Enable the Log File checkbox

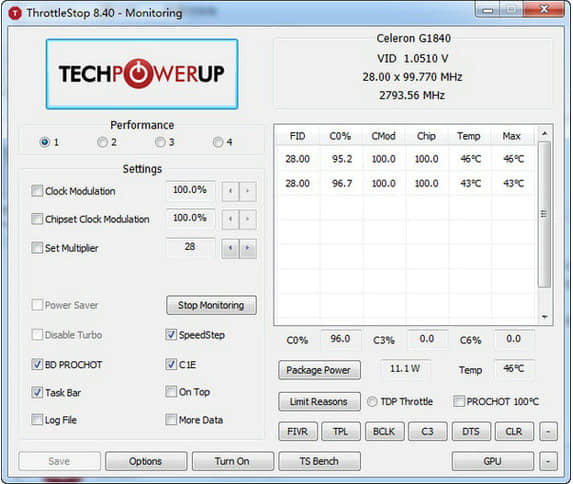[x=37, y=420]
